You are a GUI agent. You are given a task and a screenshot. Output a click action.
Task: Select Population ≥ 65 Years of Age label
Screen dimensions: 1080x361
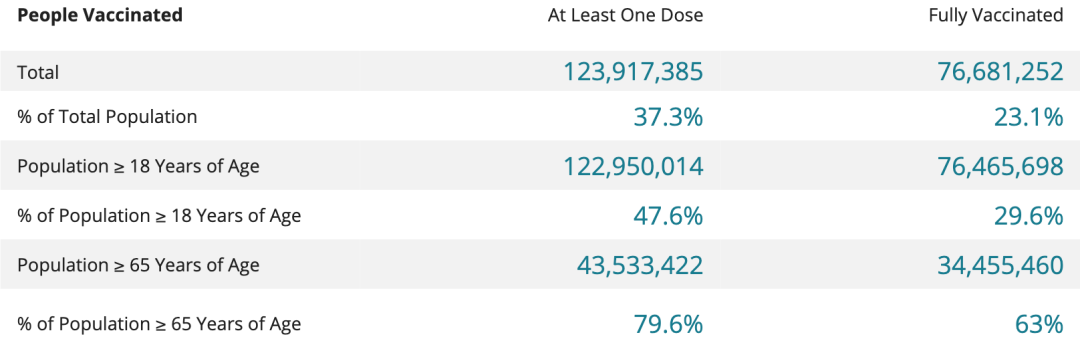[x=138, y=265]
